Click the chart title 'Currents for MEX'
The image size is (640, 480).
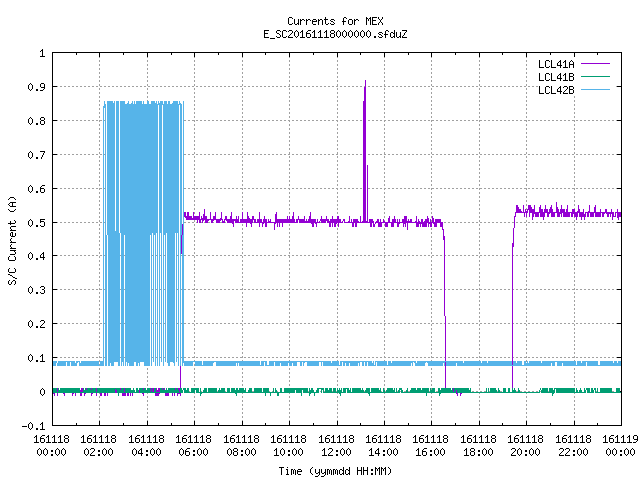click(x=335, y=21)
